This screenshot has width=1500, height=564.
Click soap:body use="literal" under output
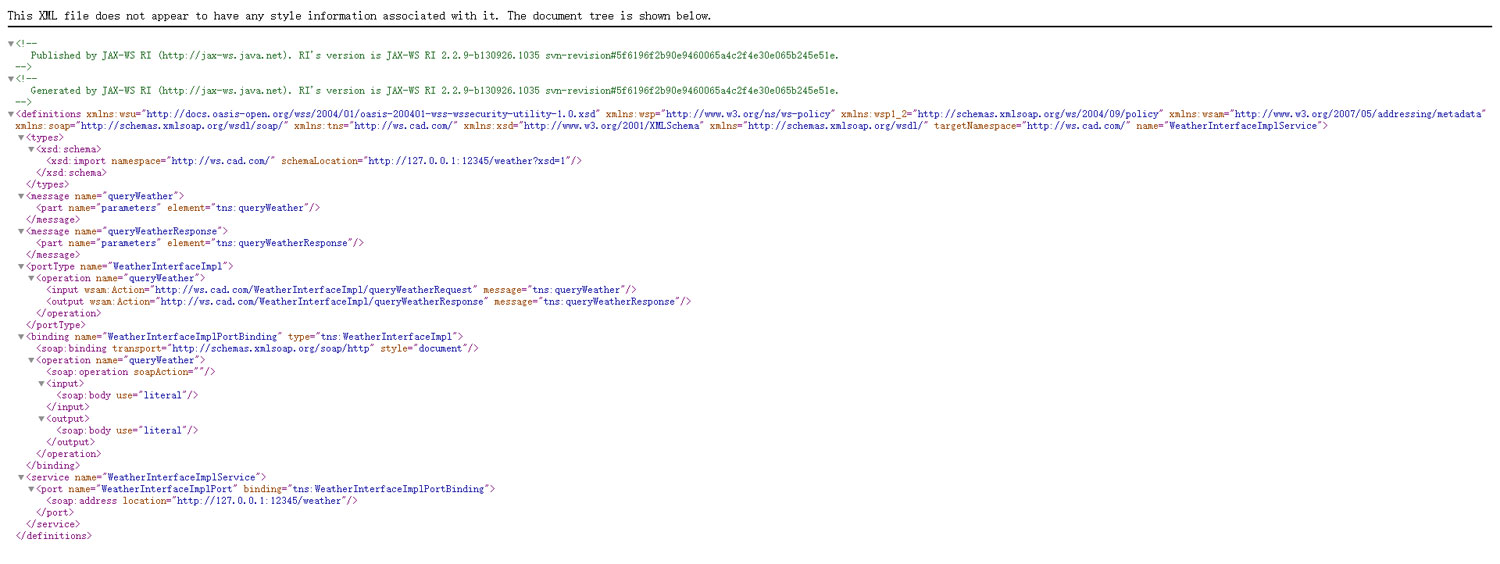tap(127, 430)
